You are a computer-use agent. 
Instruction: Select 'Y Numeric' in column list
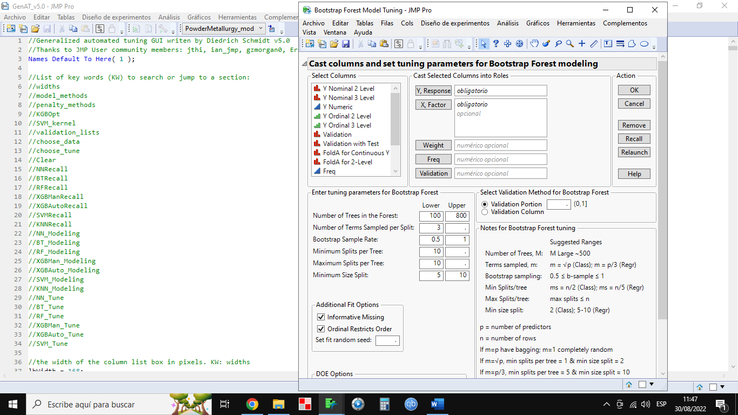(x=337, y=107)
